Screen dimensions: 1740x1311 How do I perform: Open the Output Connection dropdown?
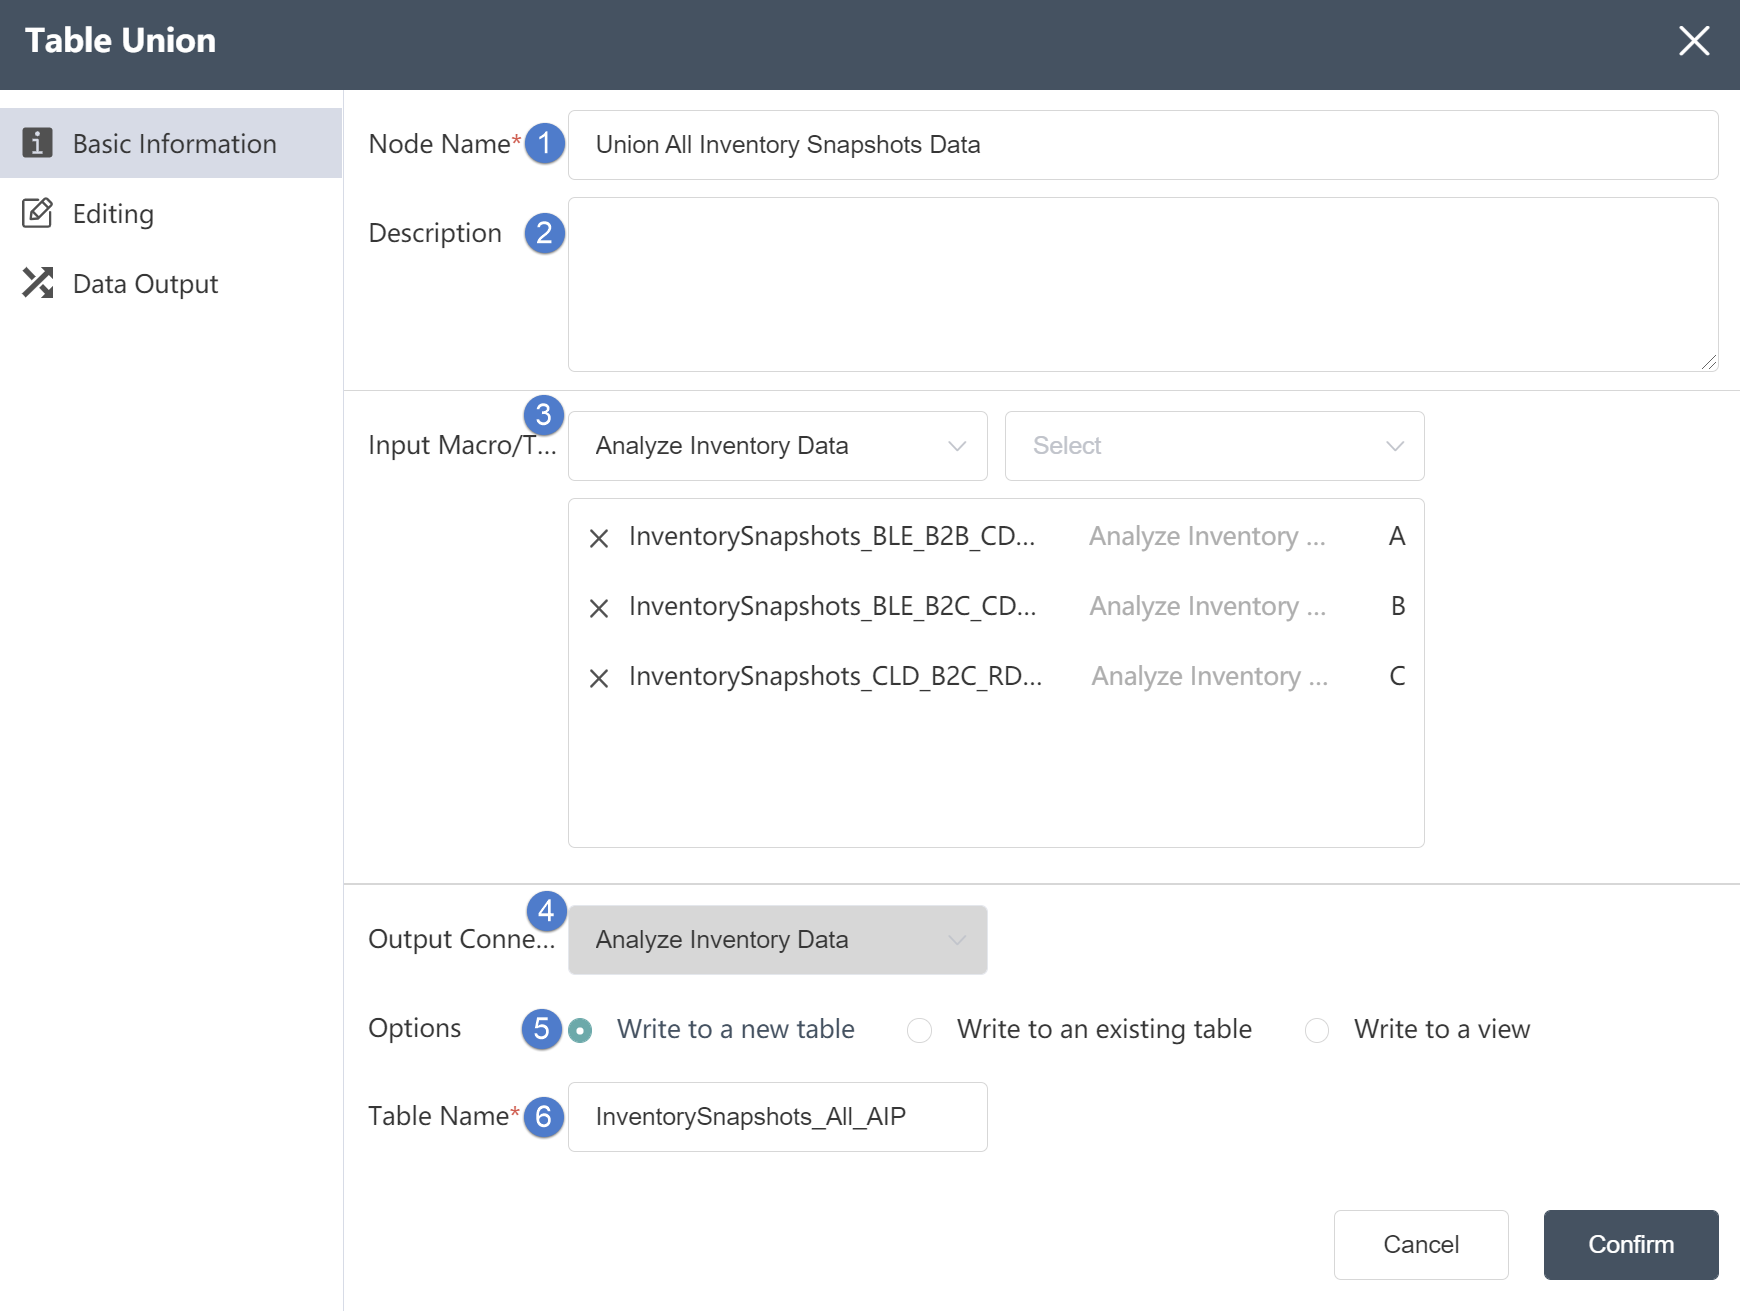778,940
